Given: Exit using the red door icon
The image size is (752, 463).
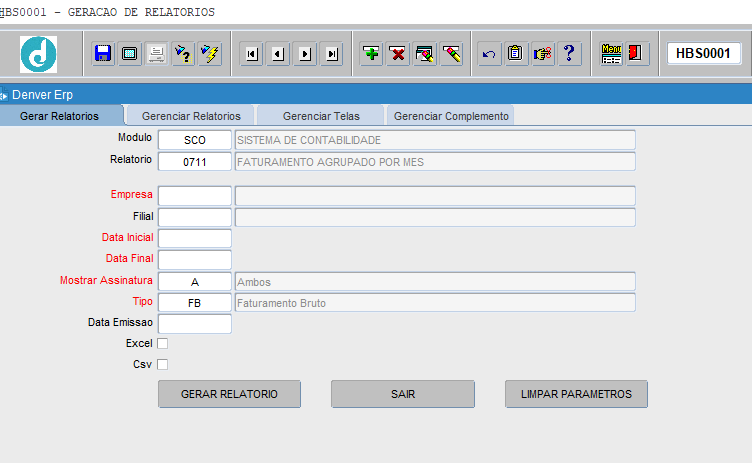Looking at the screenshot, I should (x=636, y=53).
